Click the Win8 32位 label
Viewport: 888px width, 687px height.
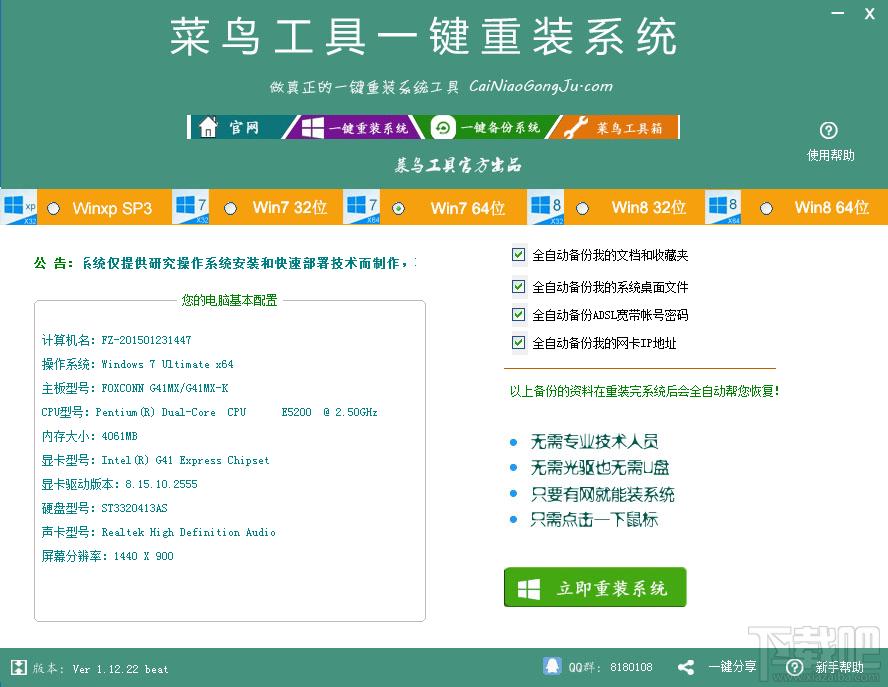649,208
